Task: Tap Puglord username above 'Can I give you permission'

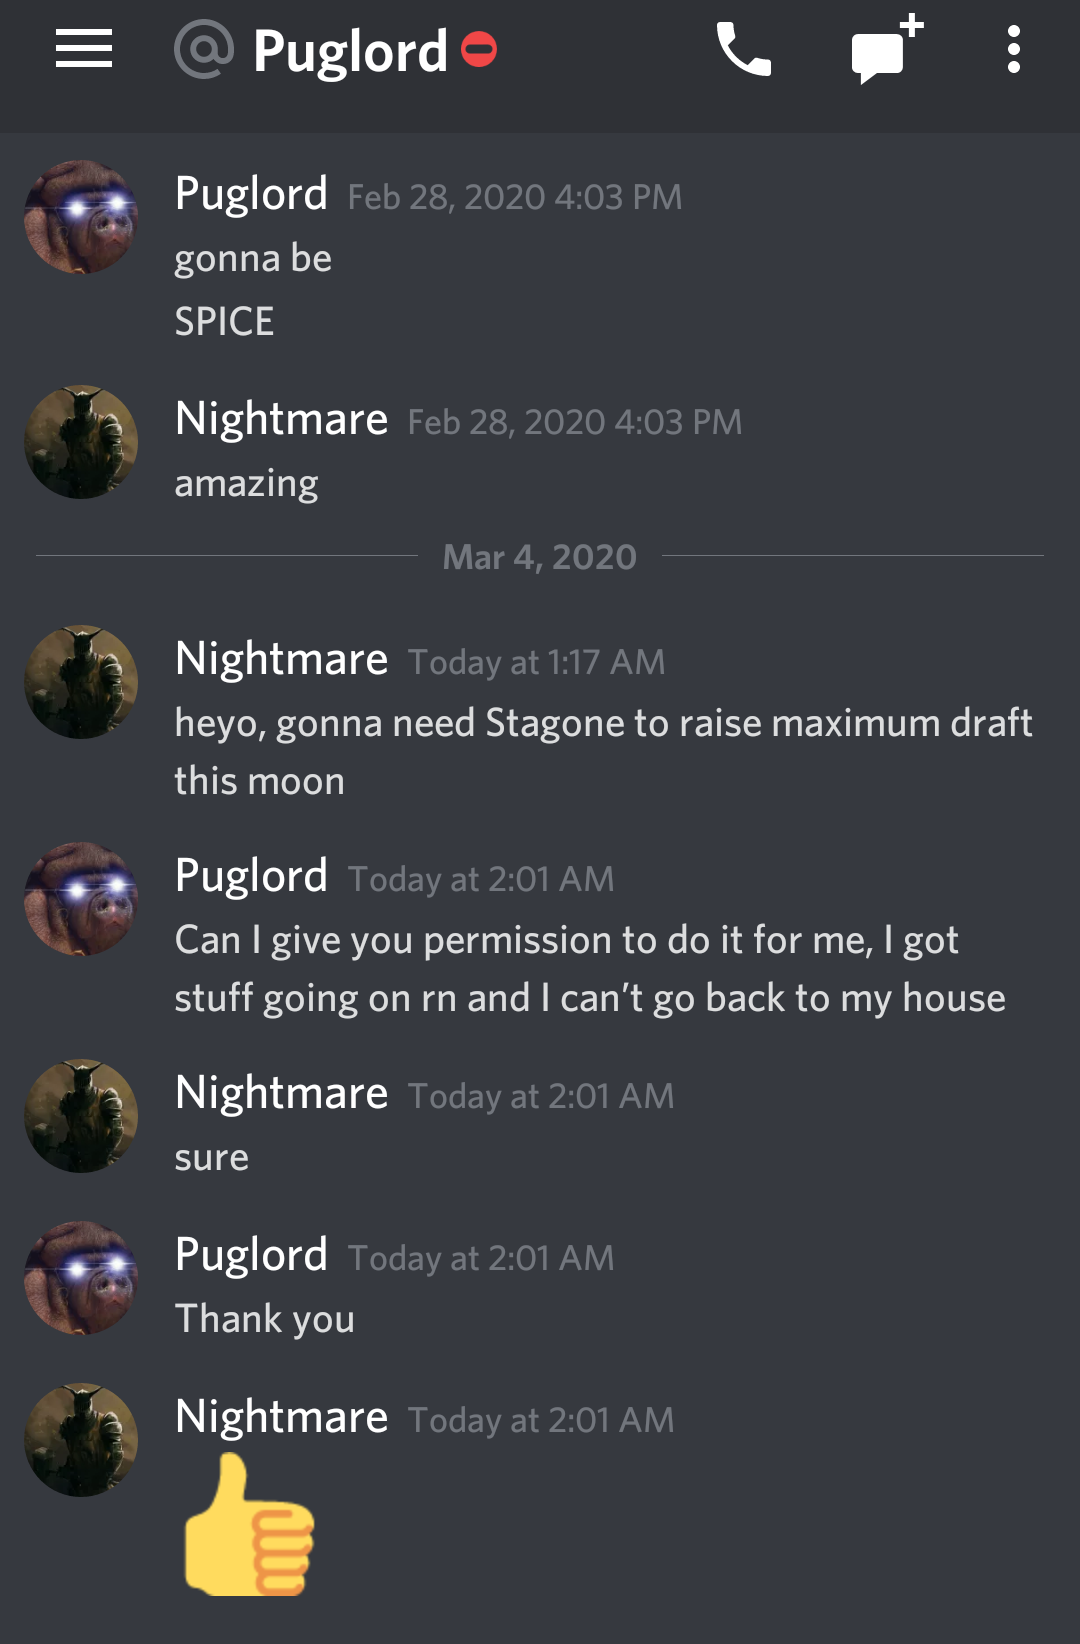Action: (x=251, y=875)
